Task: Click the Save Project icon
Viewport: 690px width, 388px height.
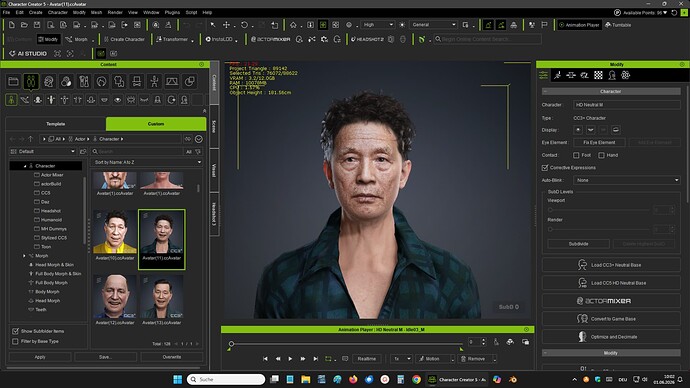Action: (37, 25)
